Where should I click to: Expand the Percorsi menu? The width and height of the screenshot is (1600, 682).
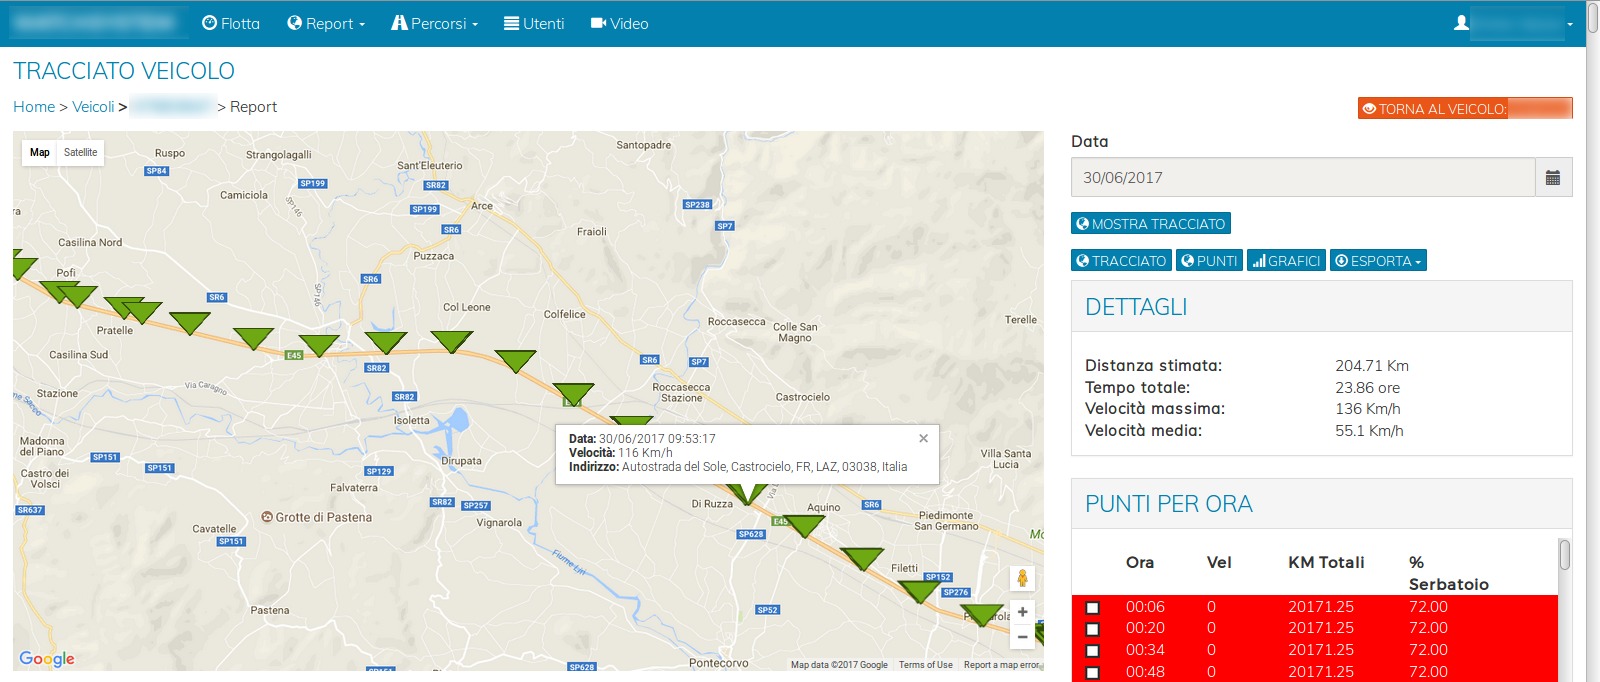[x=435, y=23]
